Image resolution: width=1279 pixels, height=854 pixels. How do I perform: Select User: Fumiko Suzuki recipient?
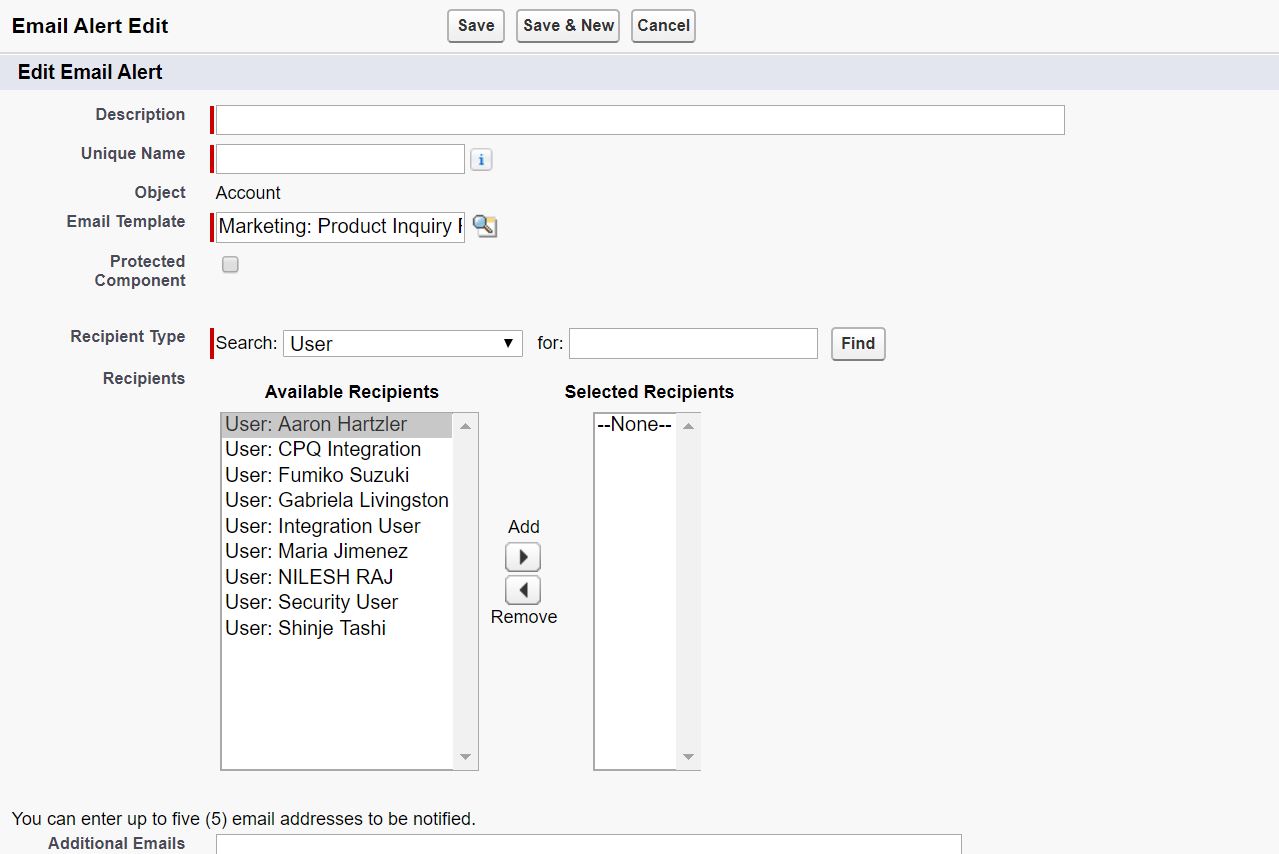tap(337, 475)
